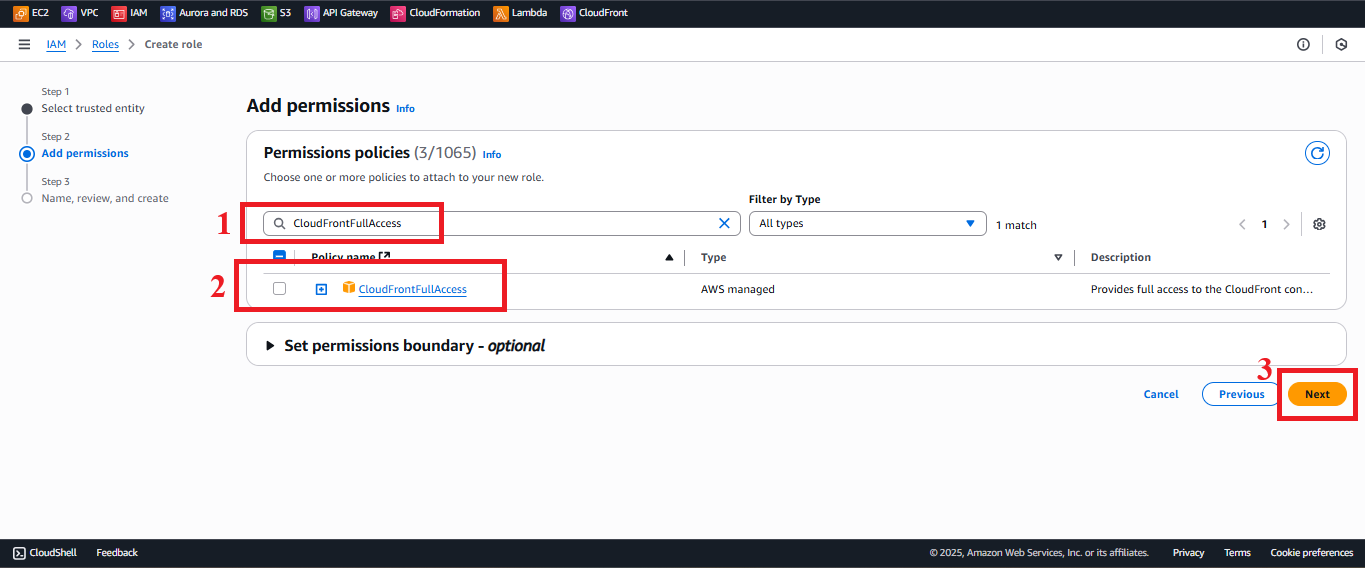Viewport: 1365px width, 568px height.
Task: Click the AWS managed type cell
Action: tap(738, 289)
